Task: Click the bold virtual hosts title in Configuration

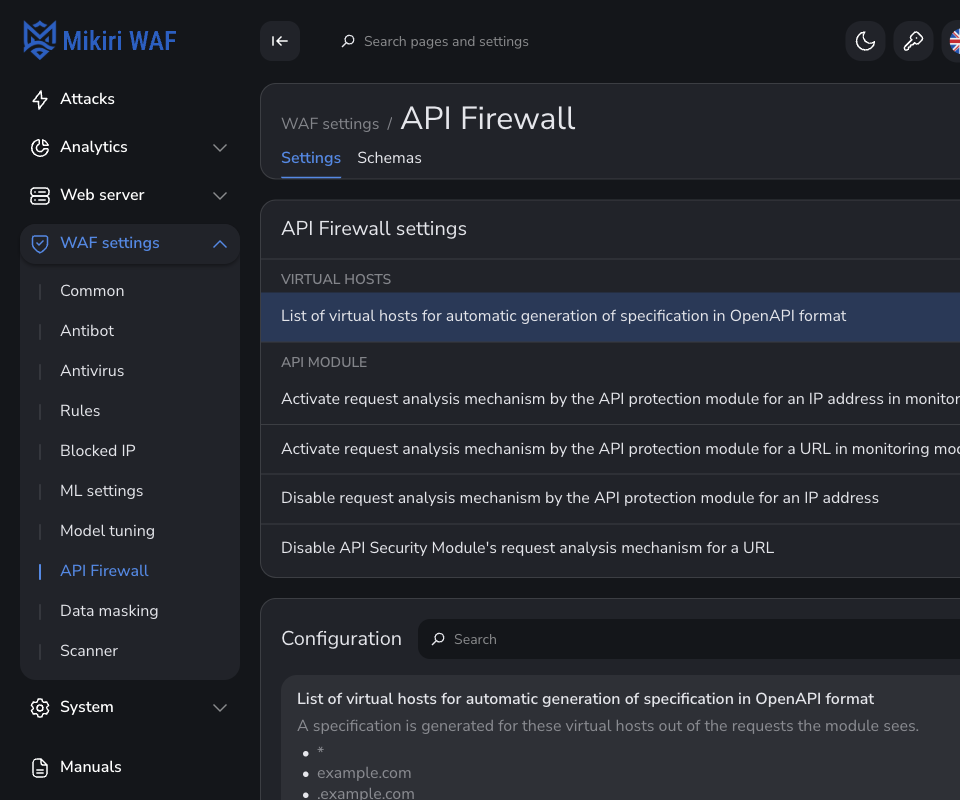Action: (x=585, y=699)
